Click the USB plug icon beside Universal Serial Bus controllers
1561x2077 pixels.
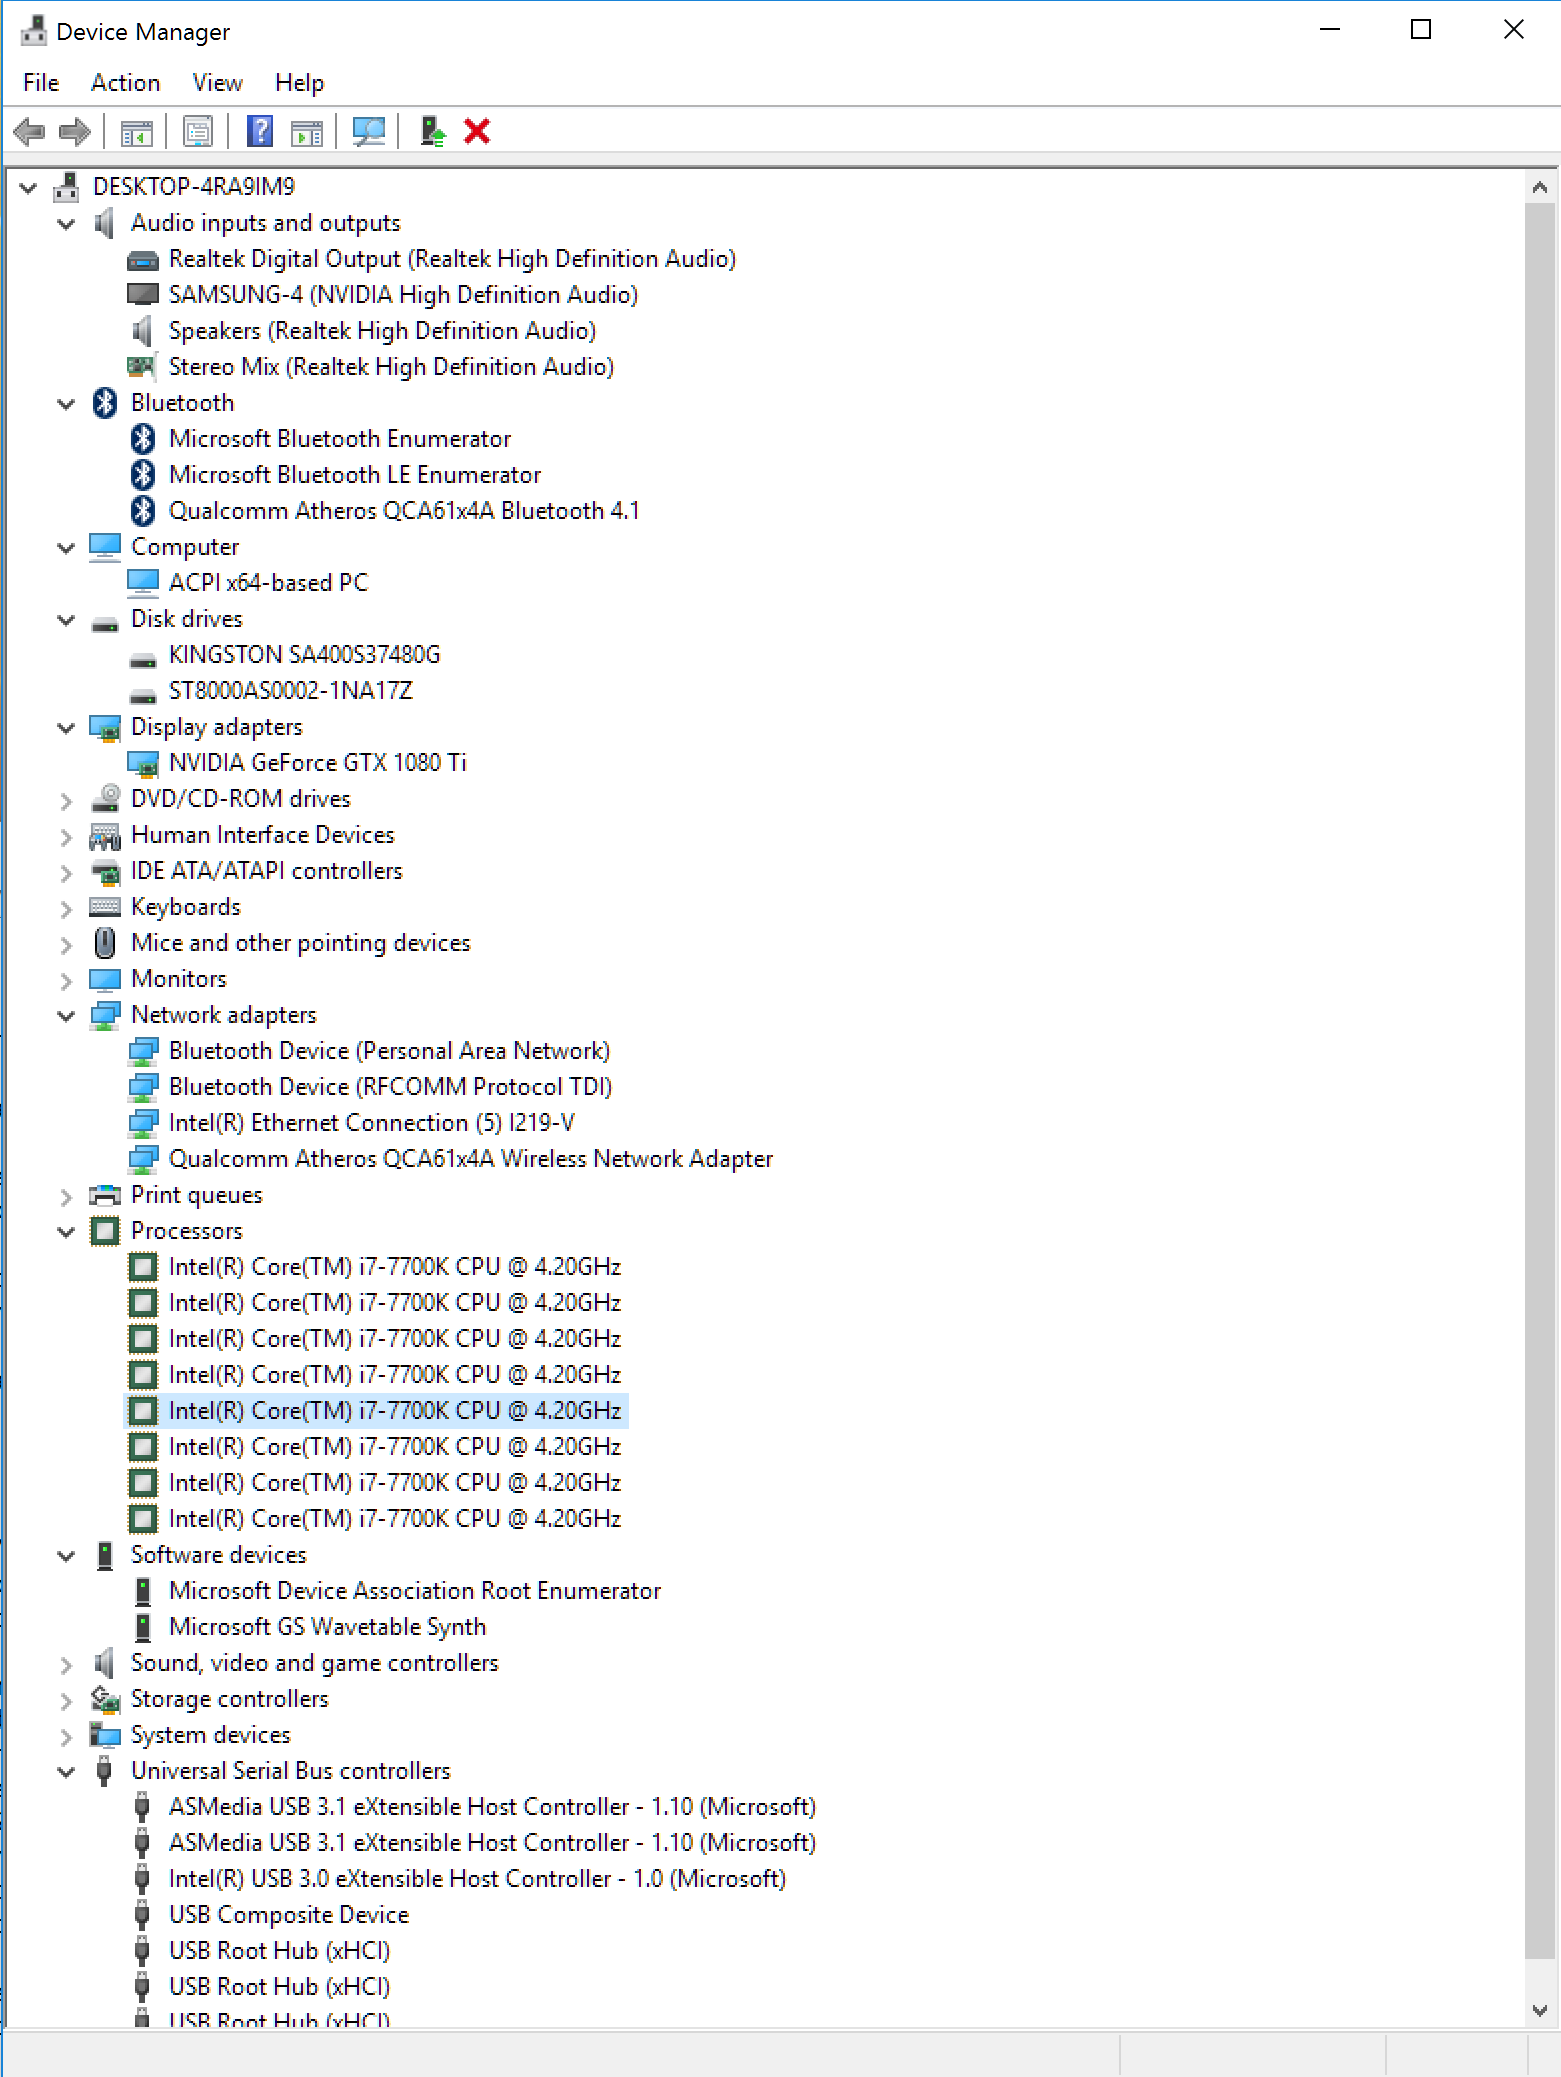pyautogui.click(x=104, y=1771)
